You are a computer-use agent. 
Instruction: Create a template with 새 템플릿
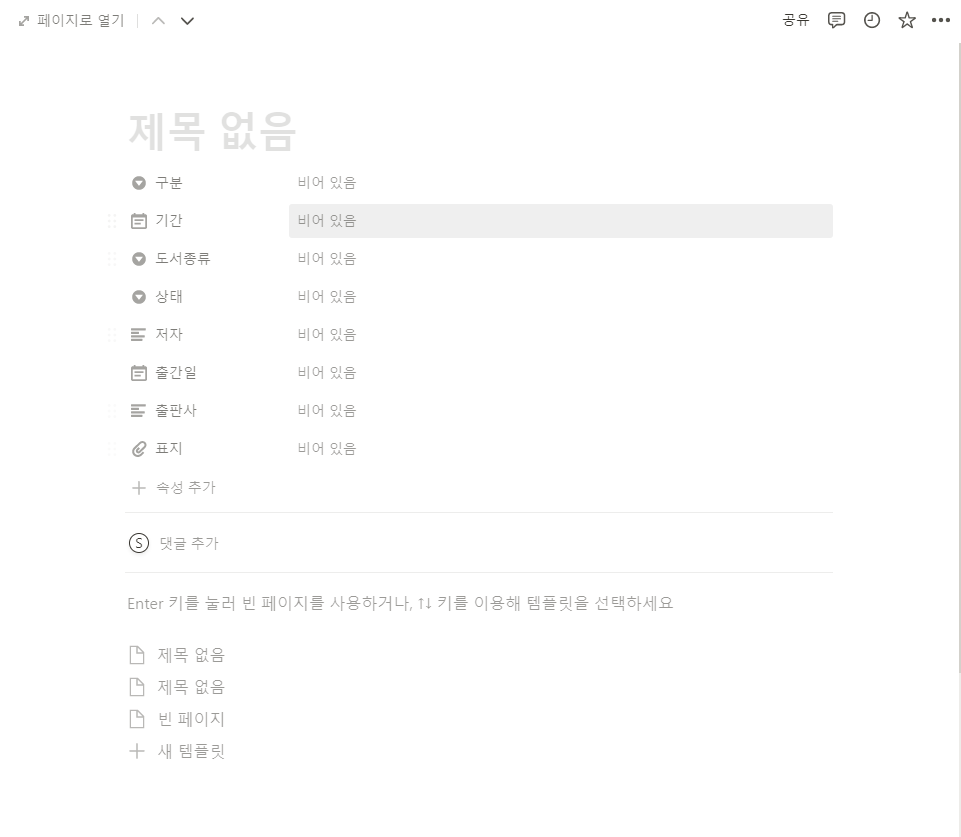(177, 751)
